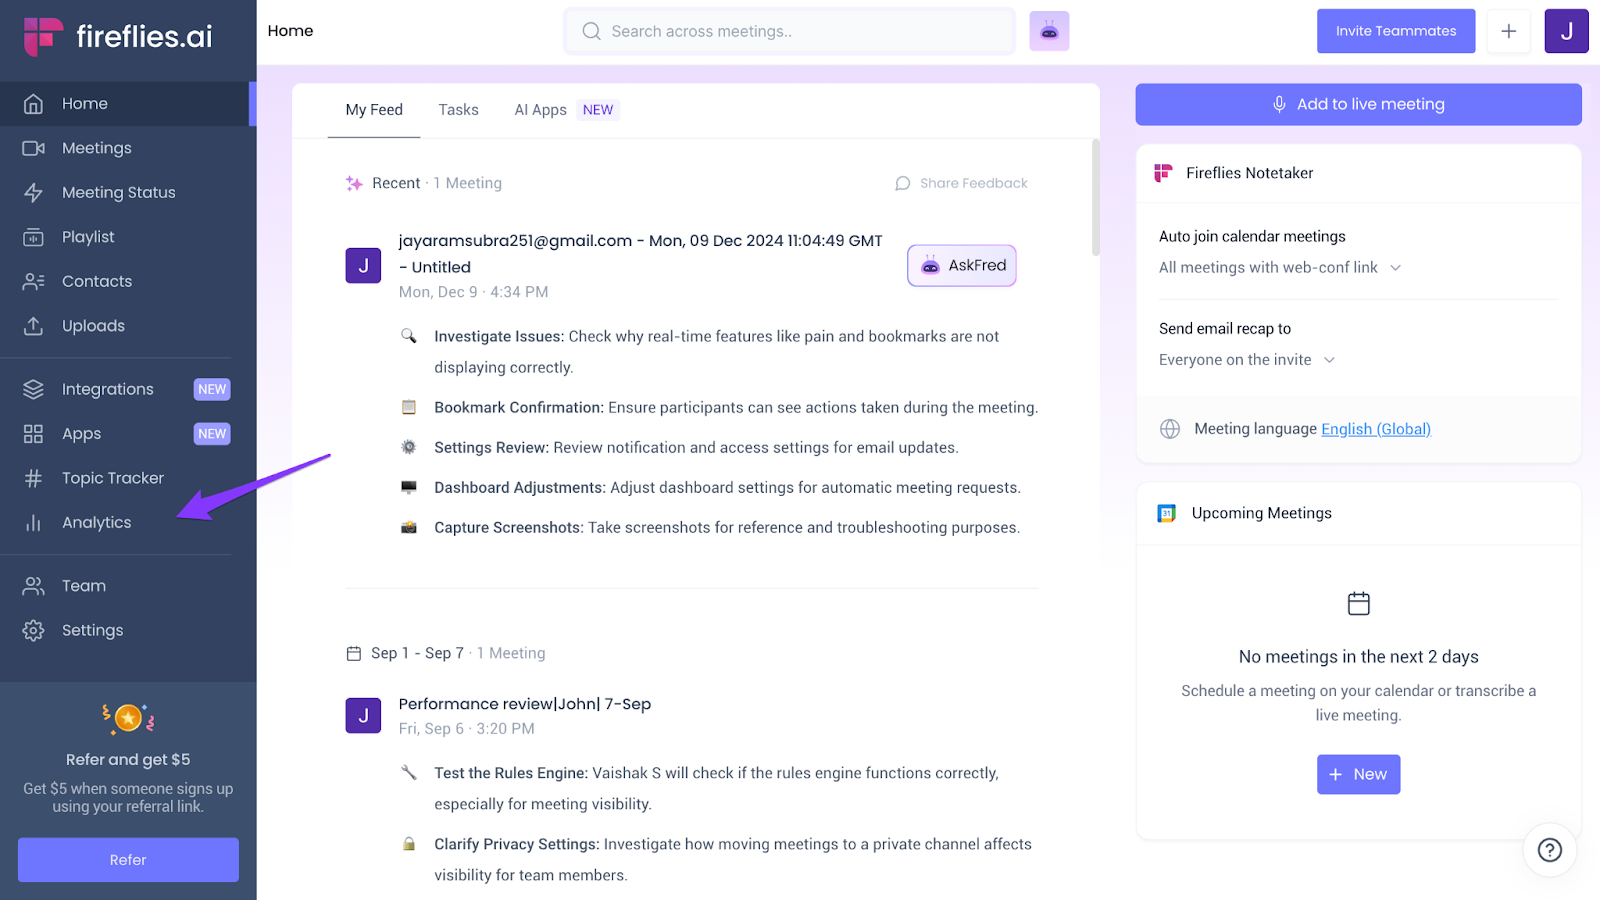The width and height of the screenshot is (1600, 900).
Task: Click the feed scrollbar
Action: 1096,197
